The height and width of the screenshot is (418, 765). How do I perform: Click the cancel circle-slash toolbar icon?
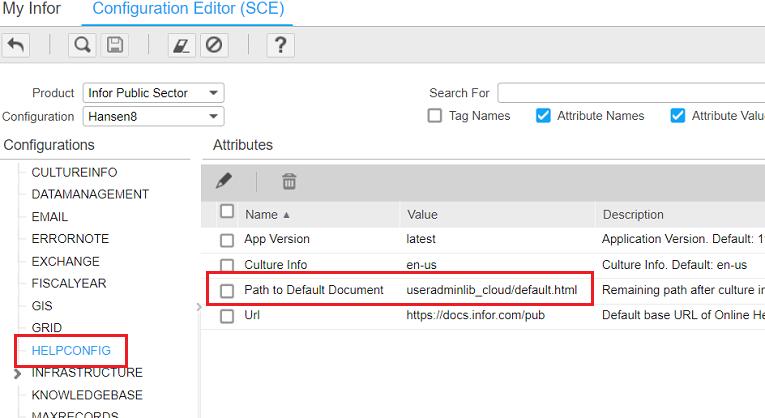click(x=213, y=45)
